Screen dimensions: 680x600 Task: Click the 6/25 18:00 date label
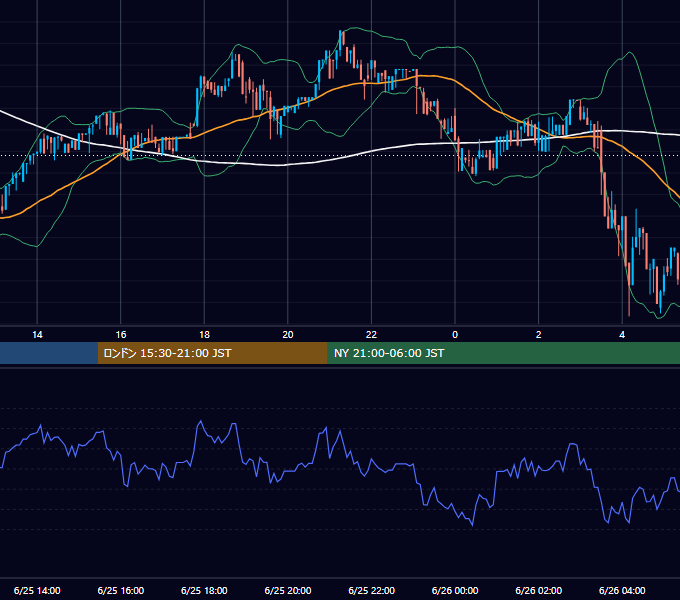204,590
